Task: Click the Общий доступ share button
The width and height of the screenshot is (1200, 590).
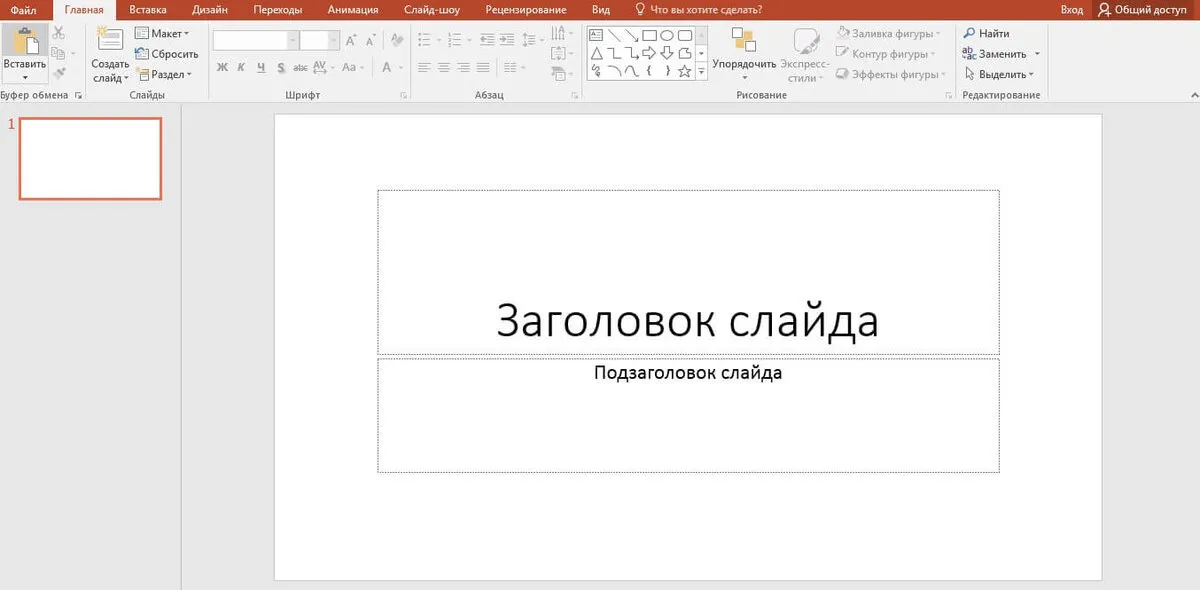Action: (x=1144, y=10)
